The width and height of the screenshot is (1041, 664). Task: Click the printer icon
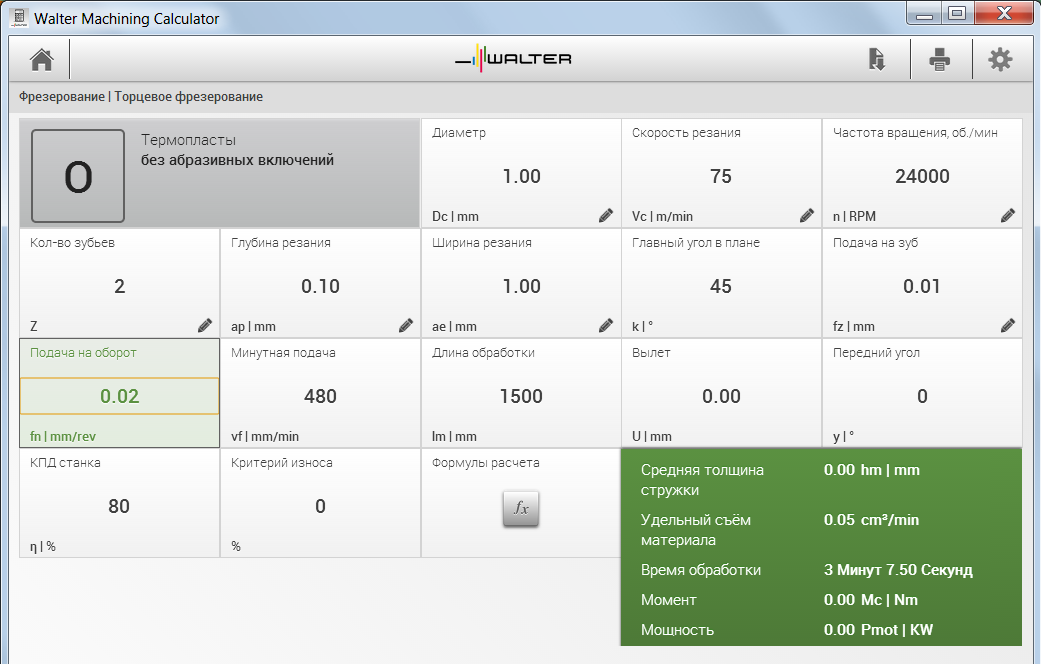click(x=939, y=60)
